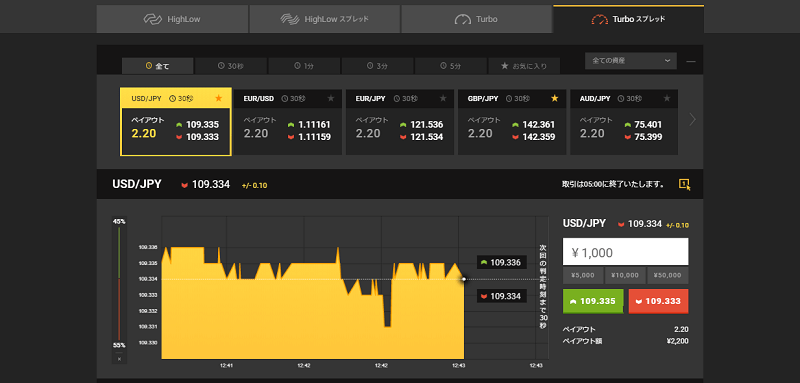
Task: Favorite EUR/USD with its star
Action: (331, 98)
